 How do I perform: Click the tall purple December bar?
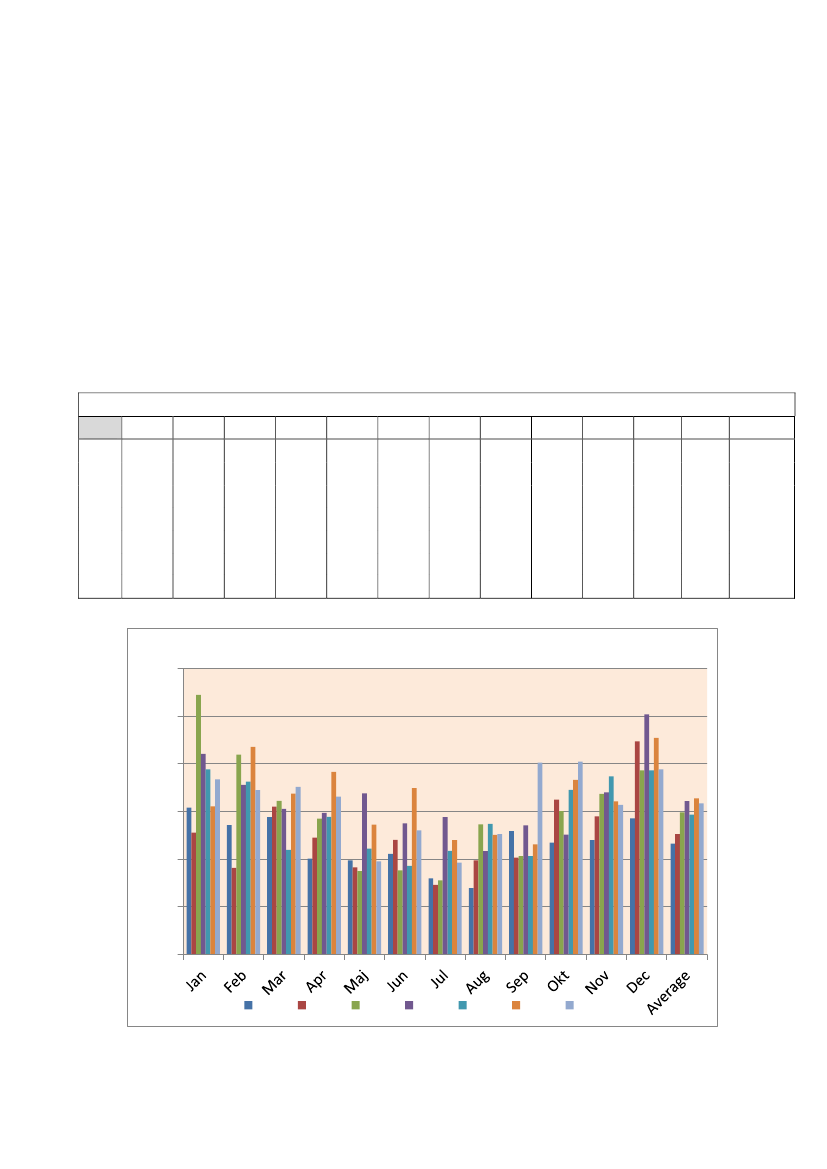(647, 834)
